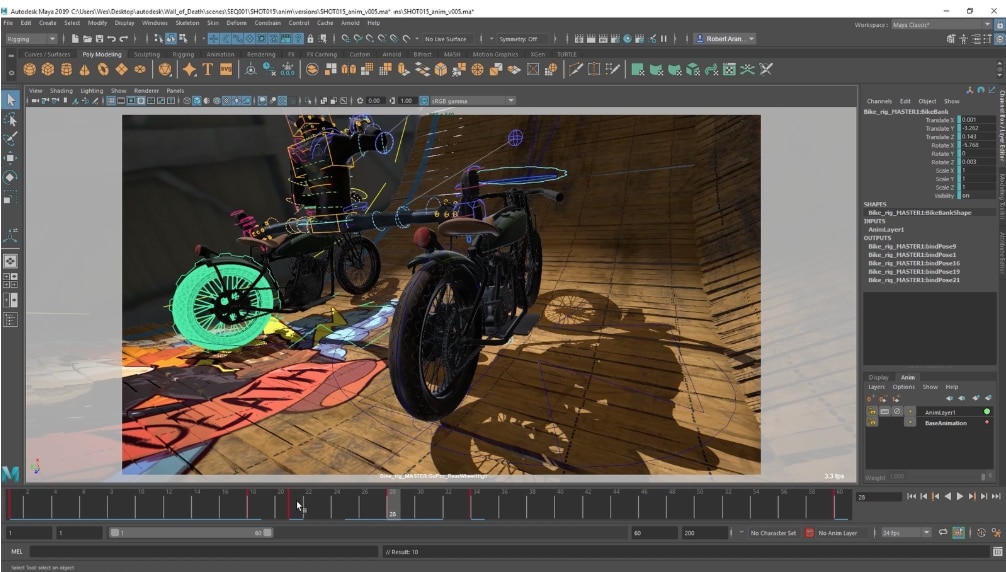Click the save scene icon
Screen dimensions: 1006x572
(100, 39)
